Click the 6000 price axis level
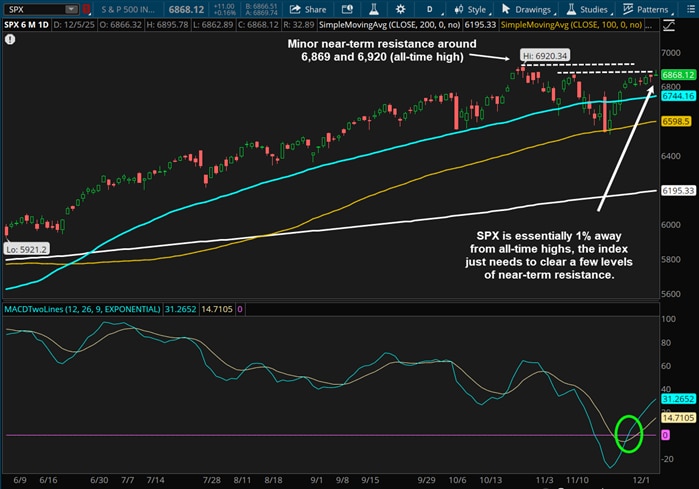 point(671,225)
